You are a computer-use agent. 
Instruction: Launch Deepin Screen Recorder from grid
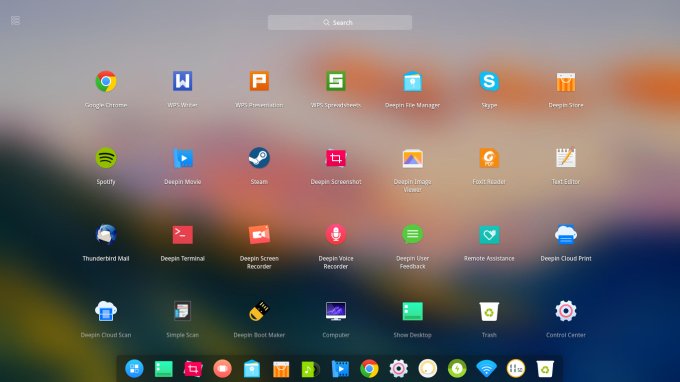coord(259,235)
